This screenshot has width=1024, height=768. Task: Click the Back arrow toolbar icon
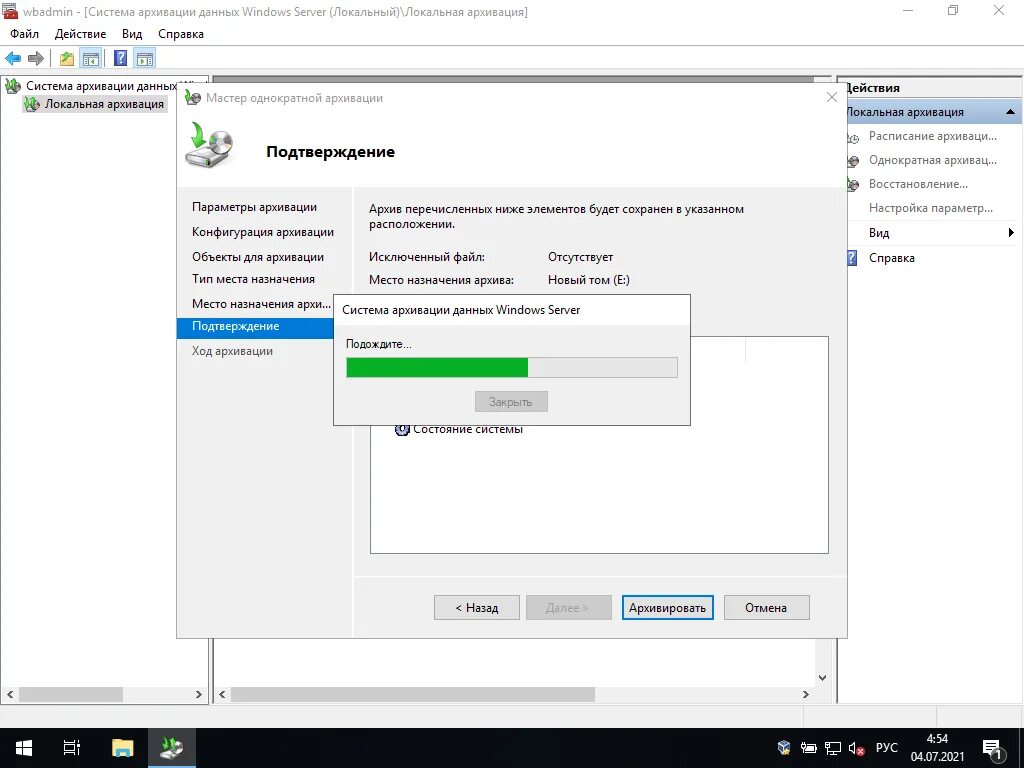[12, 59]
